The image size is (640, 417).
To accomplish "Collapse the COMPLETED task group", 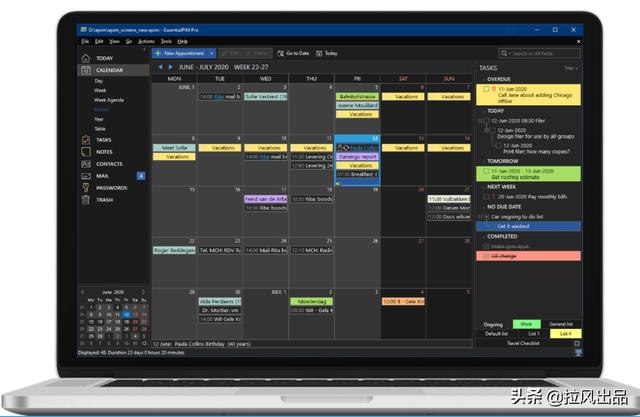I will (x=484, y=237).
